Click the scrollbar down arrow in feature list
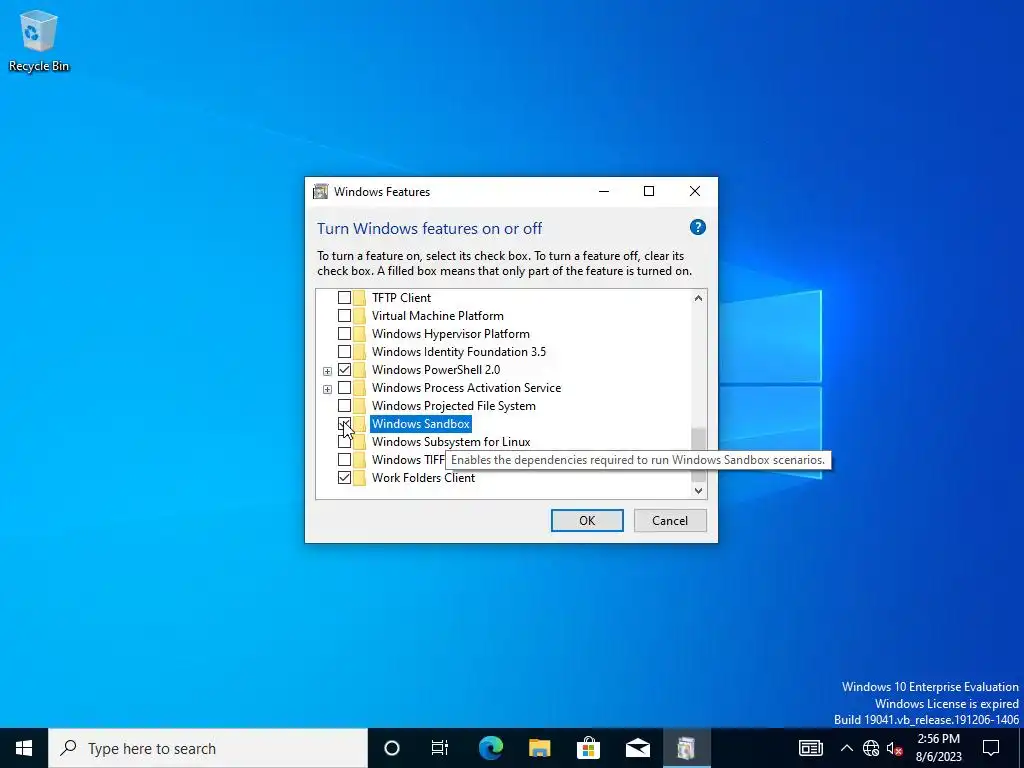 click(698, 490)
